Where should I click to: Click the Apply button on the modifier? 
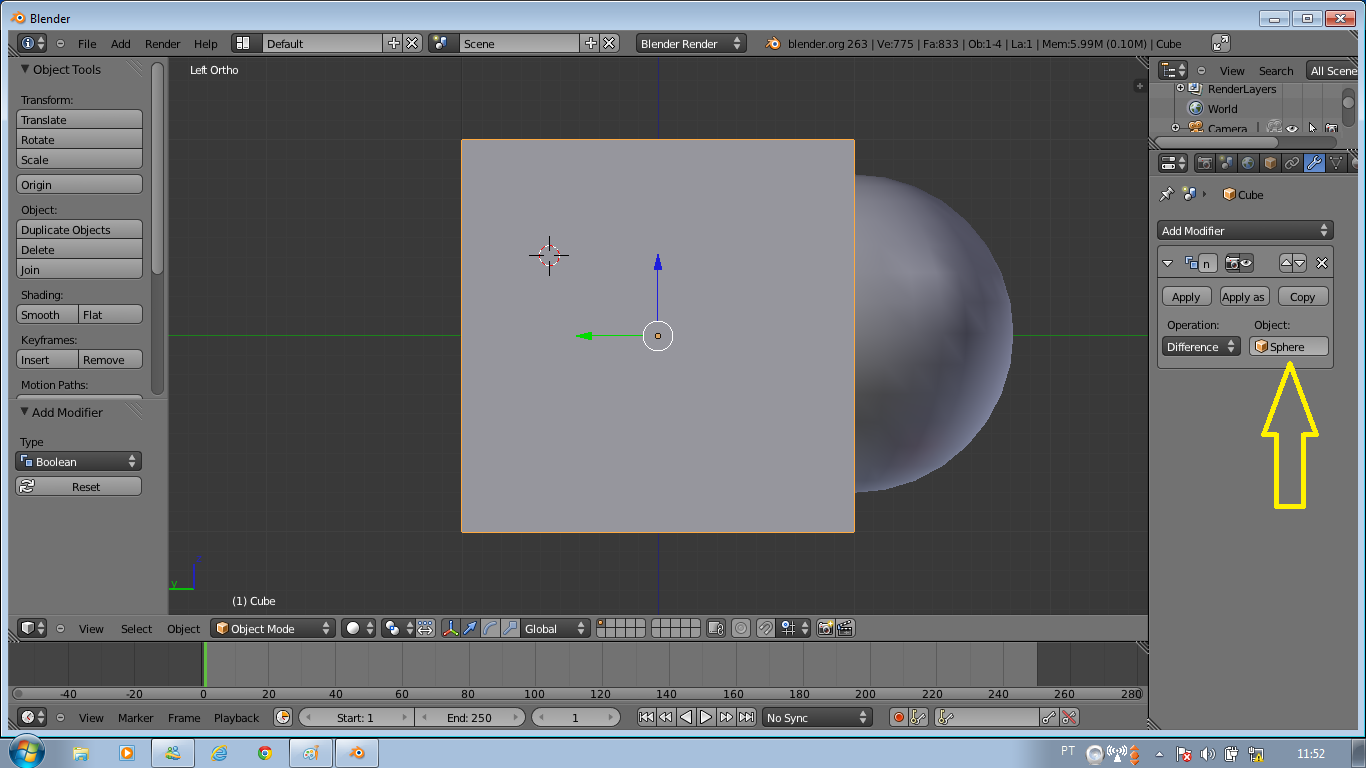[x=1186, y=296]
